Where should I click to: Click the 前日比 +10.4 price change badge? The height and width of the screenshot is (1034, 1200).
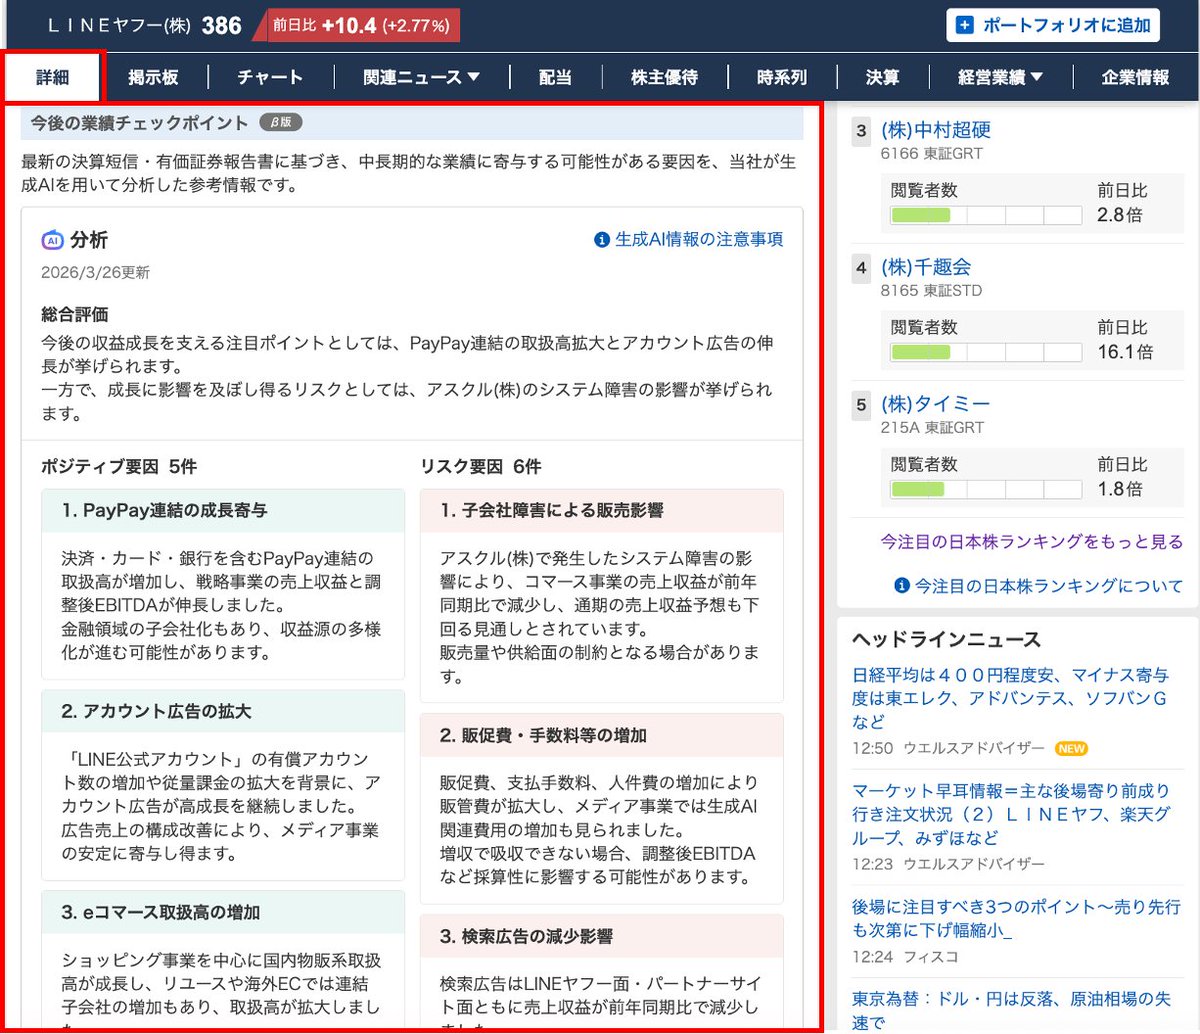coord(360,24)
